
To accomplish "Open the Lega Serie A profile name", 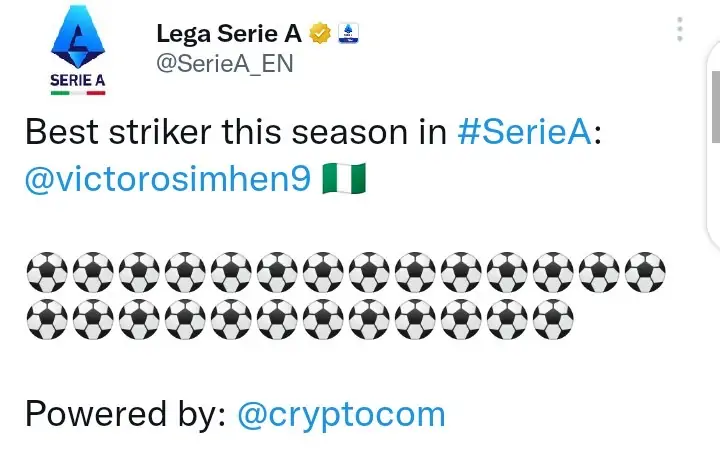I will coord(229,33).
